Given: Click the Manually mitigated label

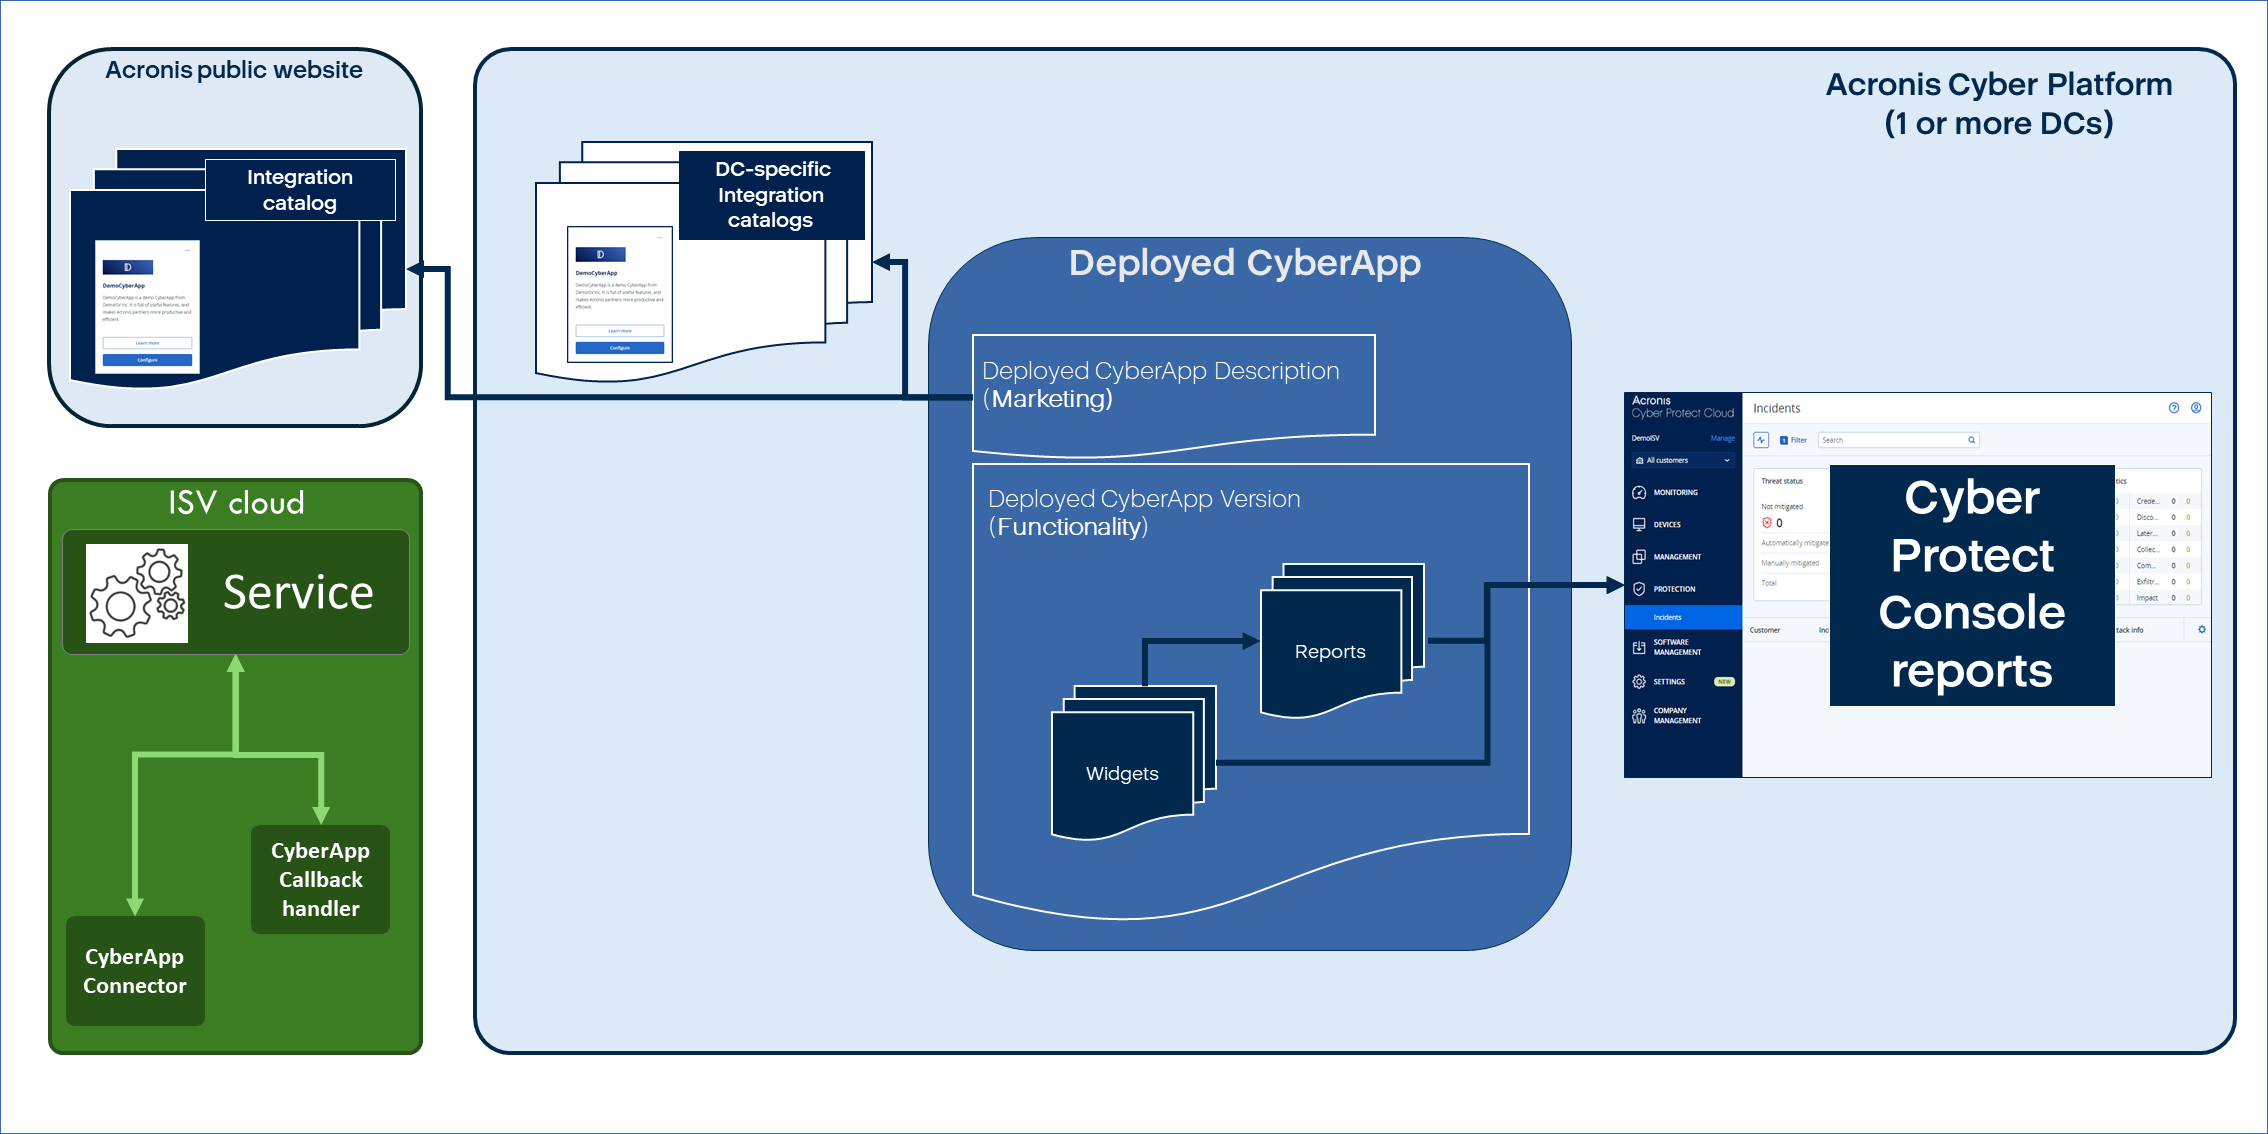Looking at the screenshot, I should coord(1790,563).
